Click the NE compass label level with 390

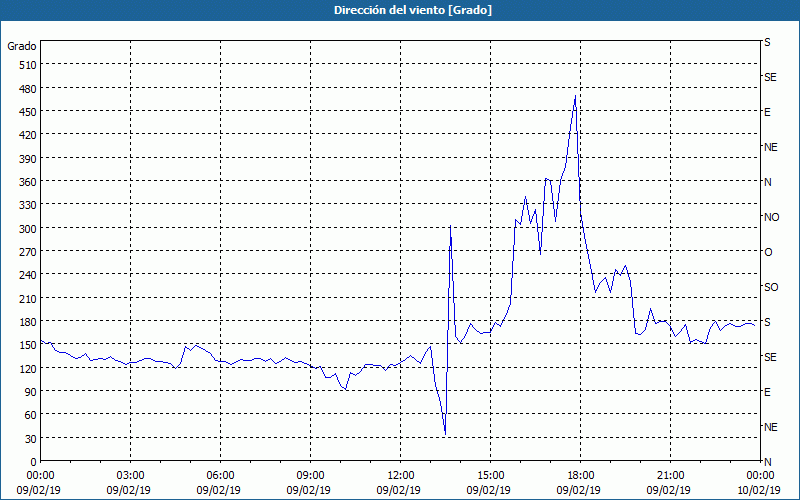click(770, 147)
